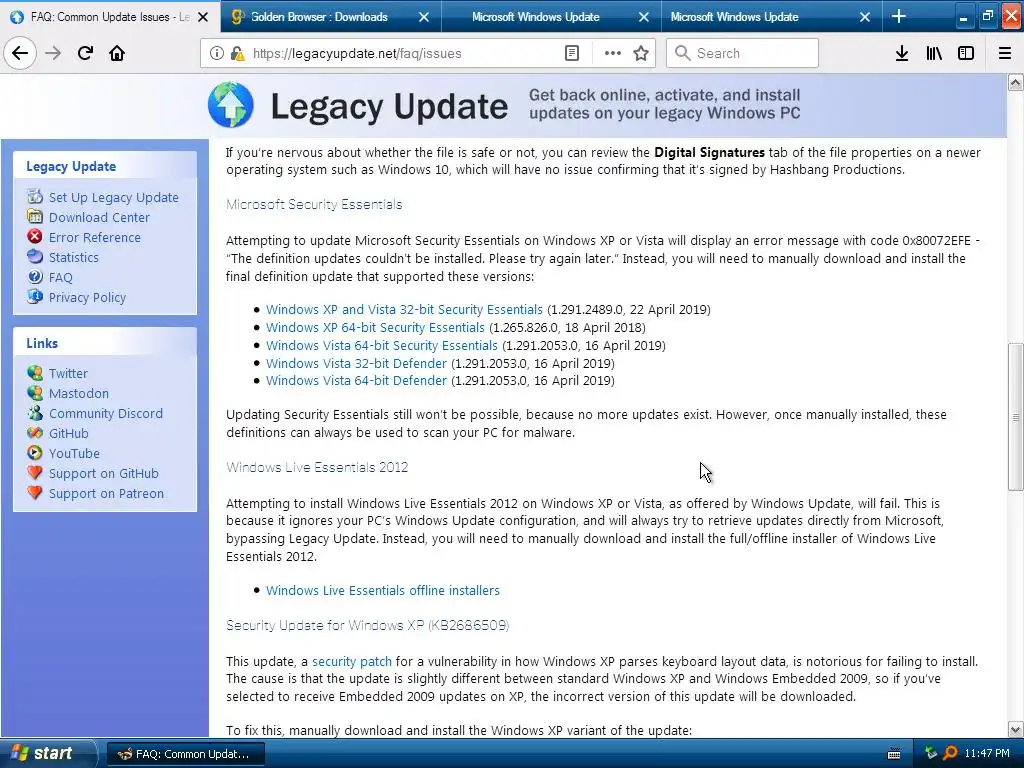Go back to the previous page
This screenshot has width=1024, height=768.
point(20,53)
